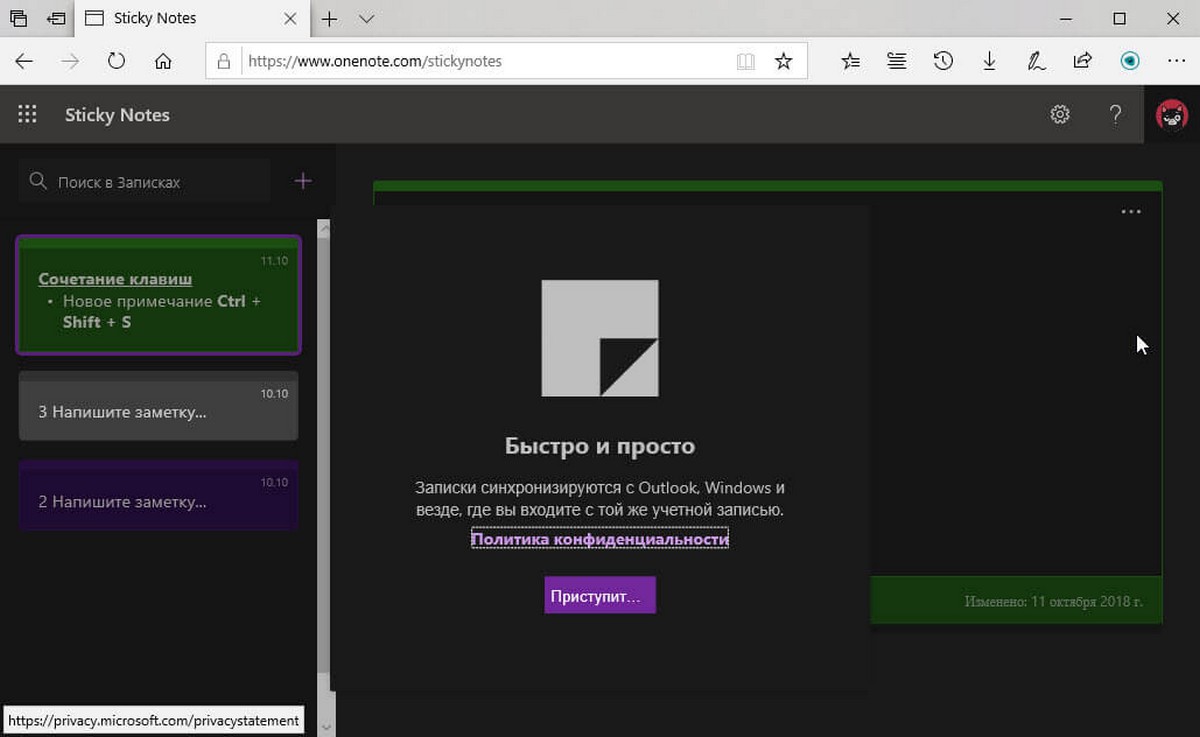Click the round extension icon in toolbar
This screenshot has height=737, width=1200.
(x=1130, y=61)
